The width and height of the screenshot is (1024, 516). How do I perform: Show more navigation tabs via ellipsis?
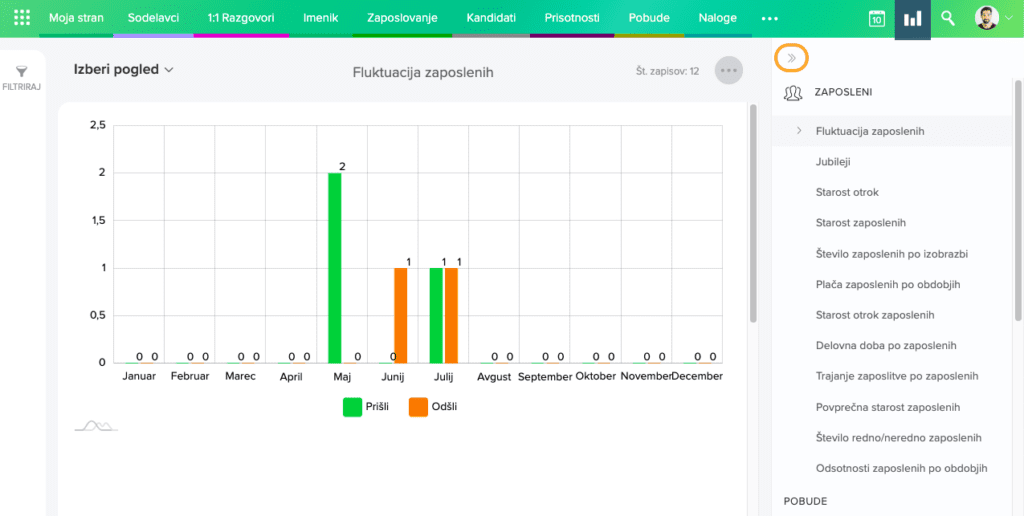click(769, 19)
